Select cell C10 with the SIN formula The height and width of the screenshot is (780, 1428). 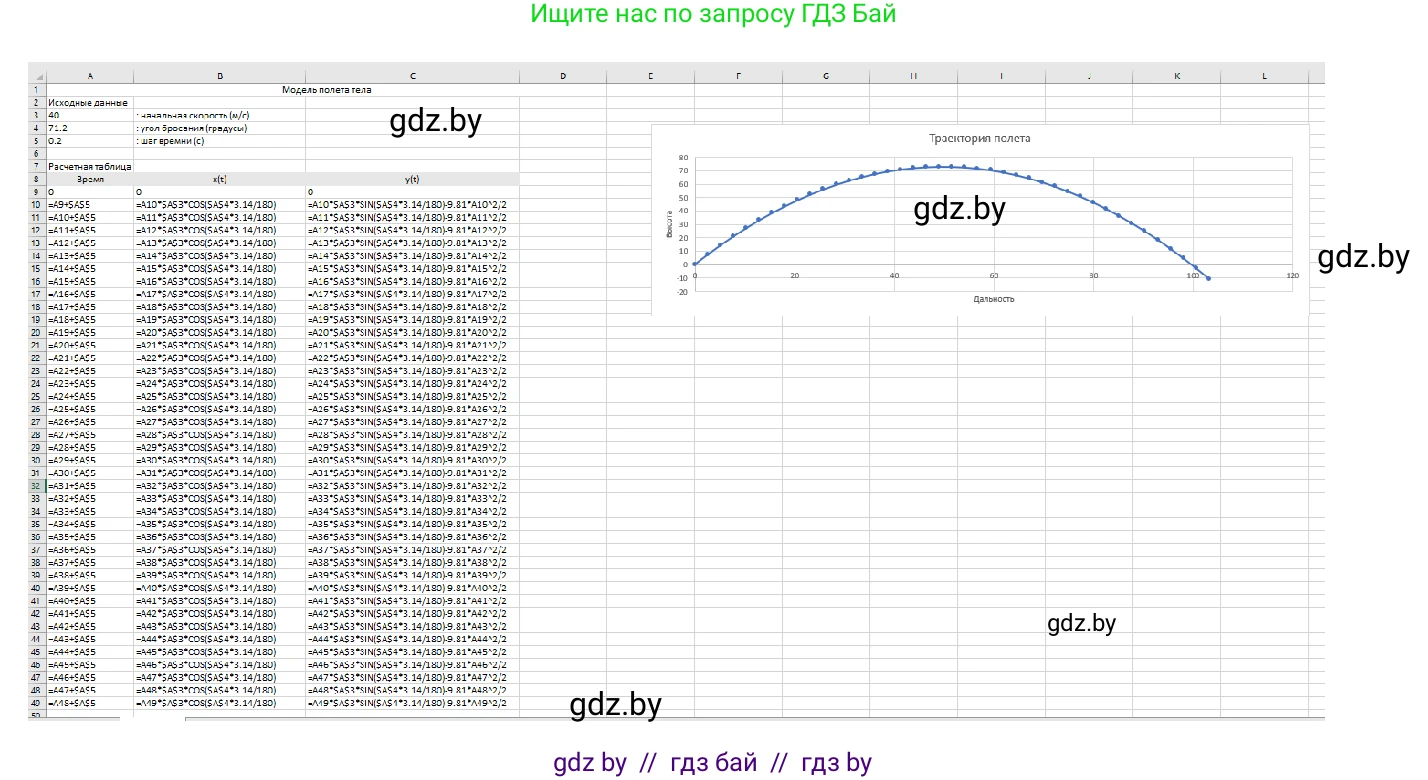(412, 204)
